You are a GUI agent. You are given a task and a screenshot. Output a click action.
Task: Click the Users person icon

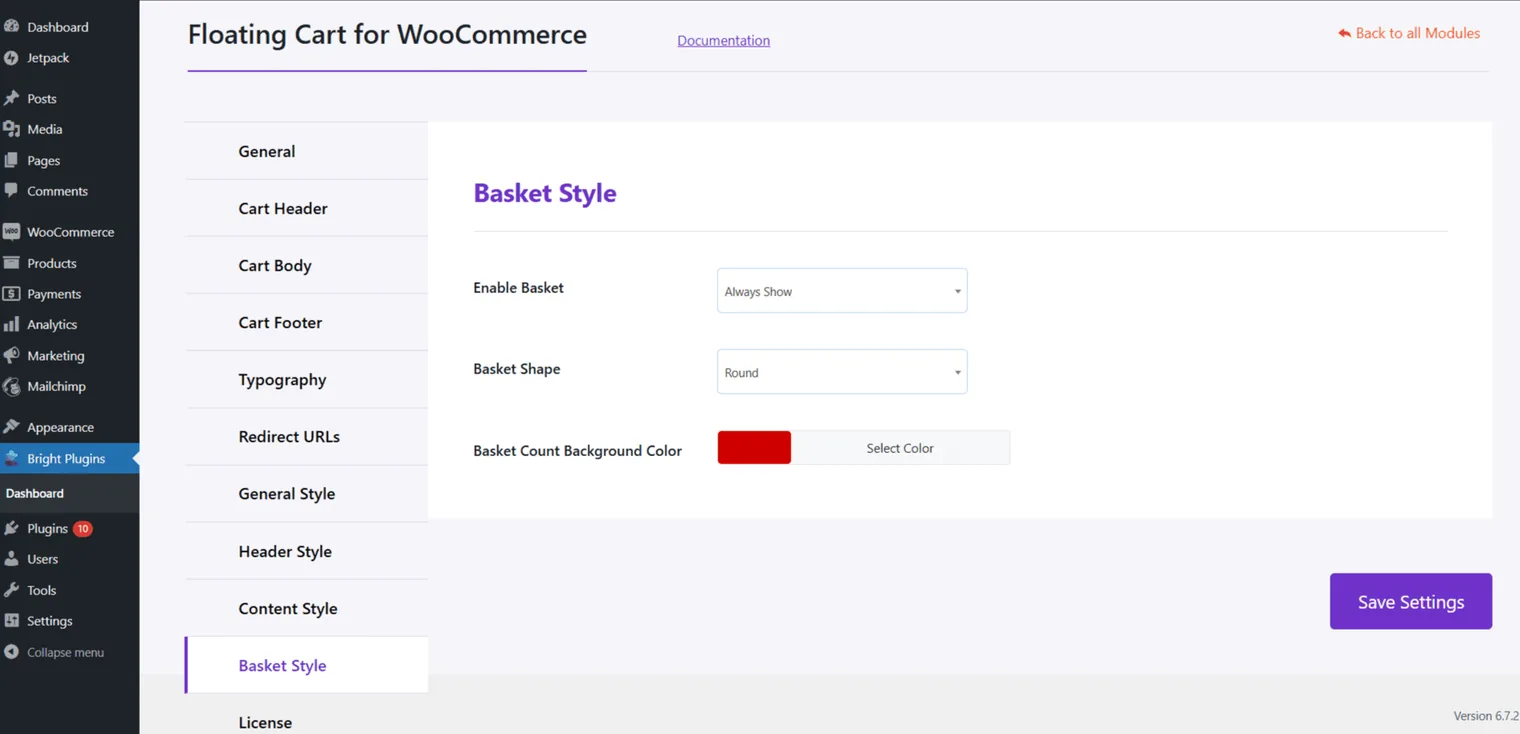tap(12, 559)
